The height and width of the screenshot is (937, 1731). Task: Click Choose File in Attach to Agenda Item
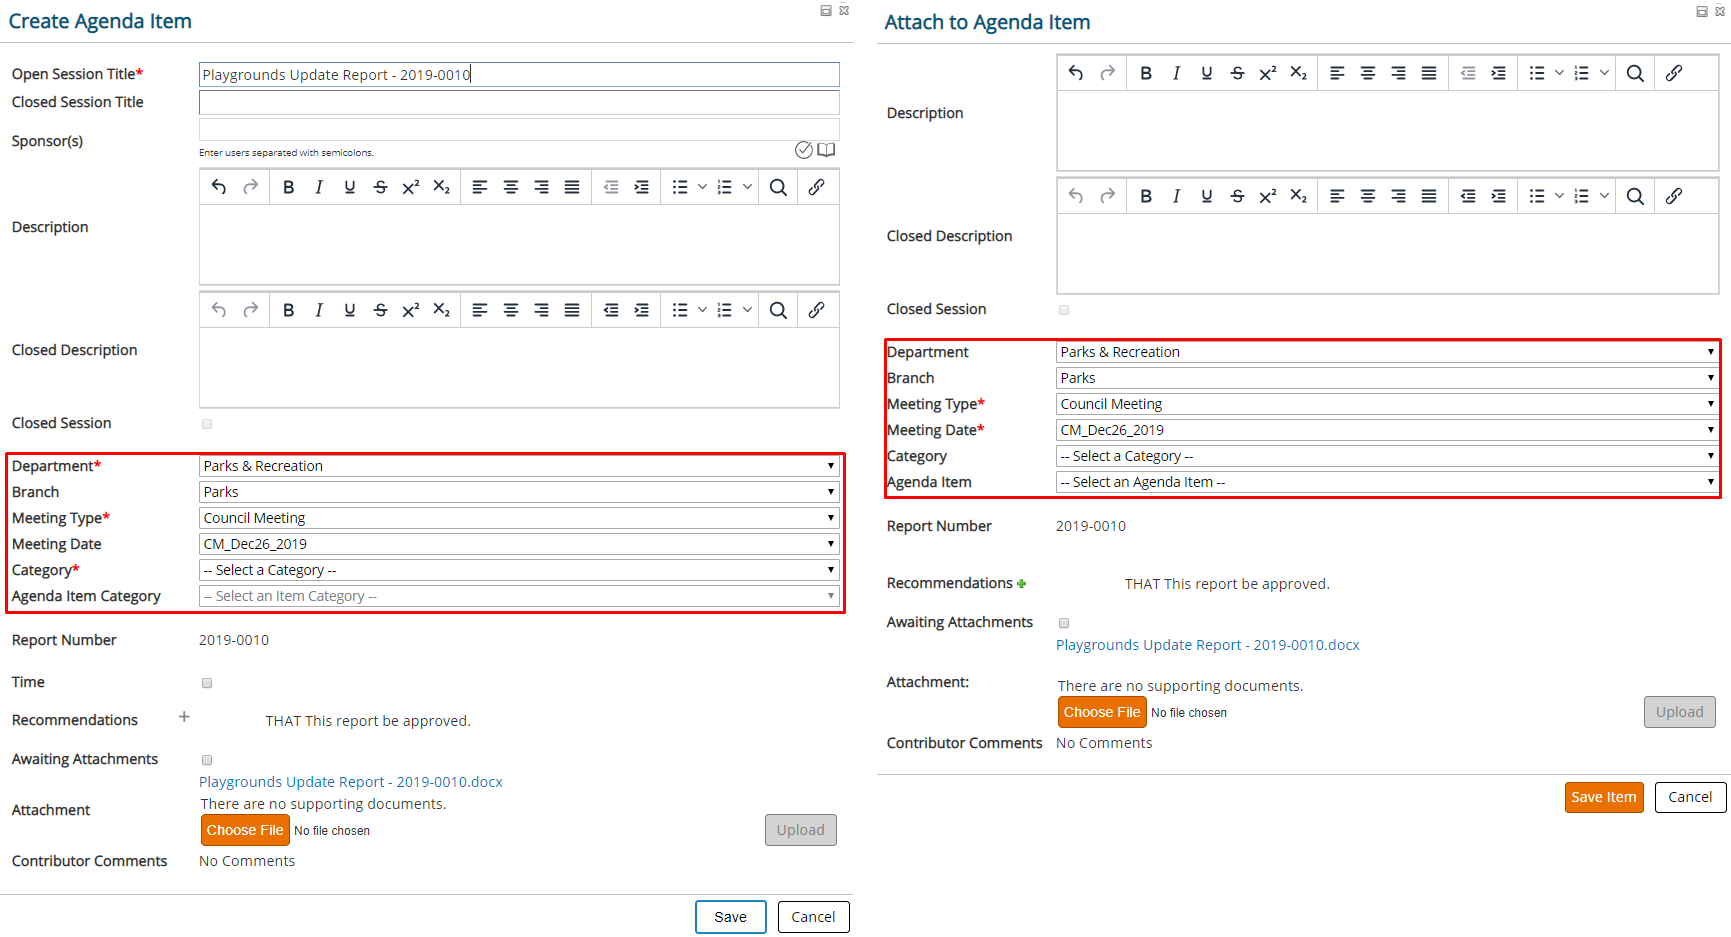1102,712
